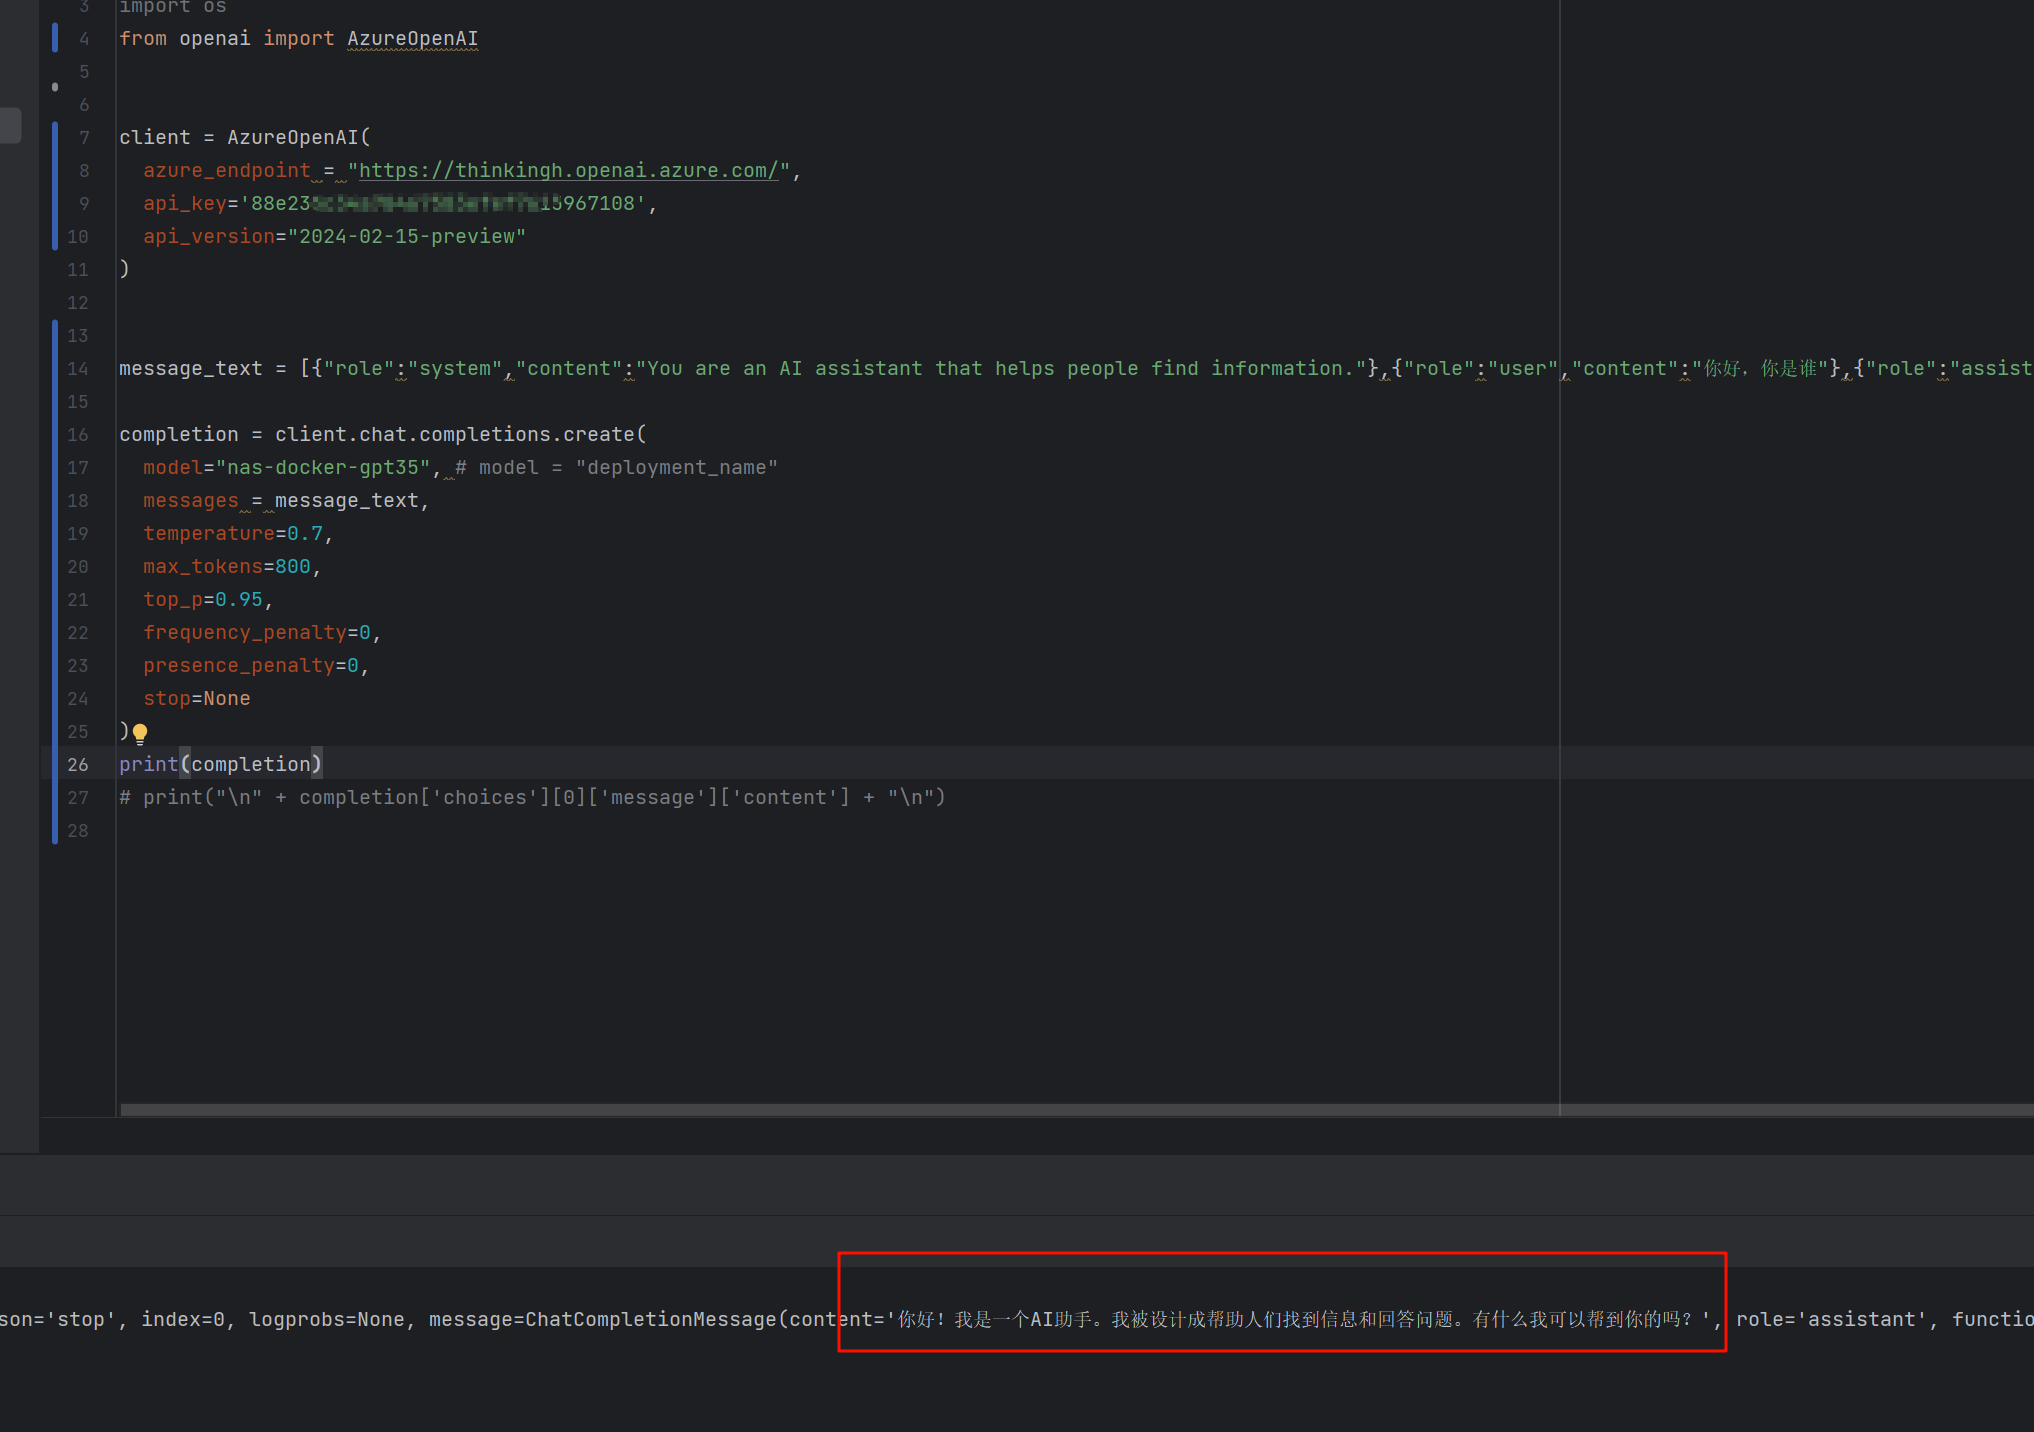The image size is (2034, 1432).
Task: Click the underlined AzureOpenAI import warning
Action: click(x=412, y=39)
